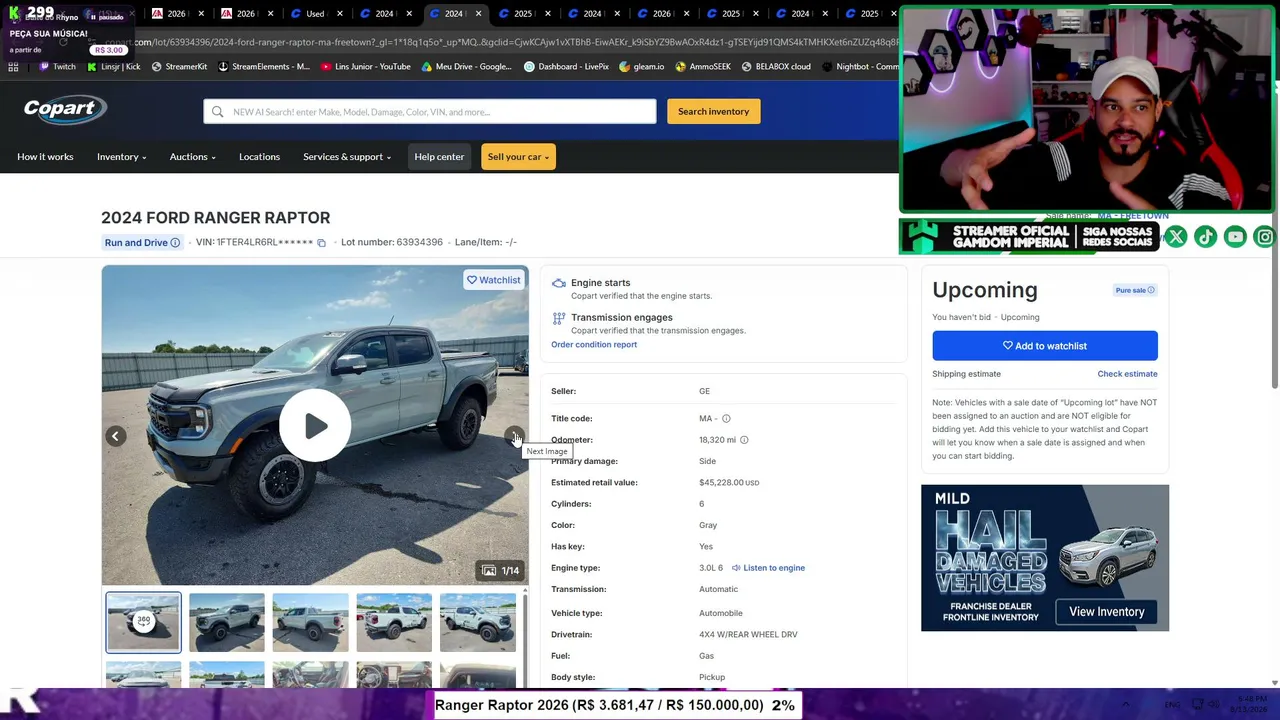Image resolution: width=1280 pixels, height=720 pixels.
Task: Click the drivetrain value 4X4 W/REAR WHEEL DRV
Action: (x=748, y=635)
